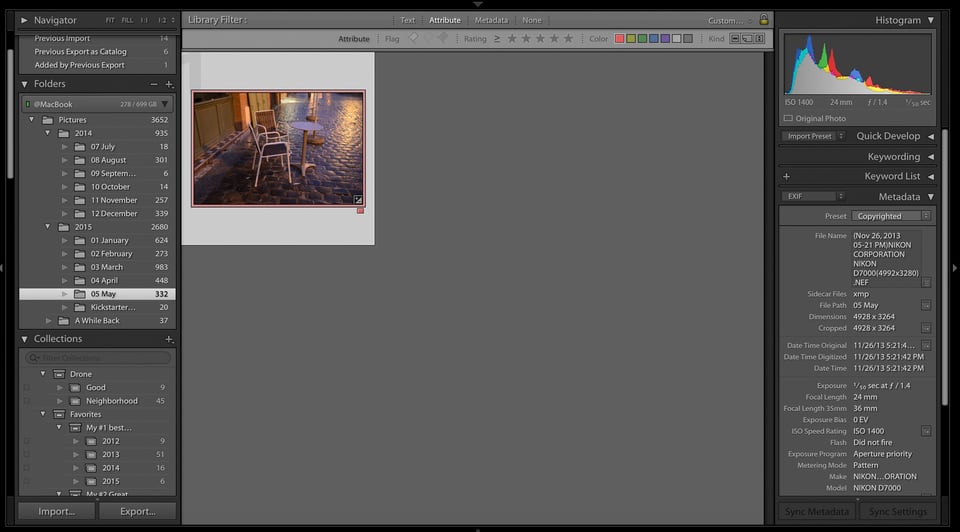Select the master photos Kind icon
The height and width of the screenshot is (532, 960).
pyautogui.click(x=735, y=39)
